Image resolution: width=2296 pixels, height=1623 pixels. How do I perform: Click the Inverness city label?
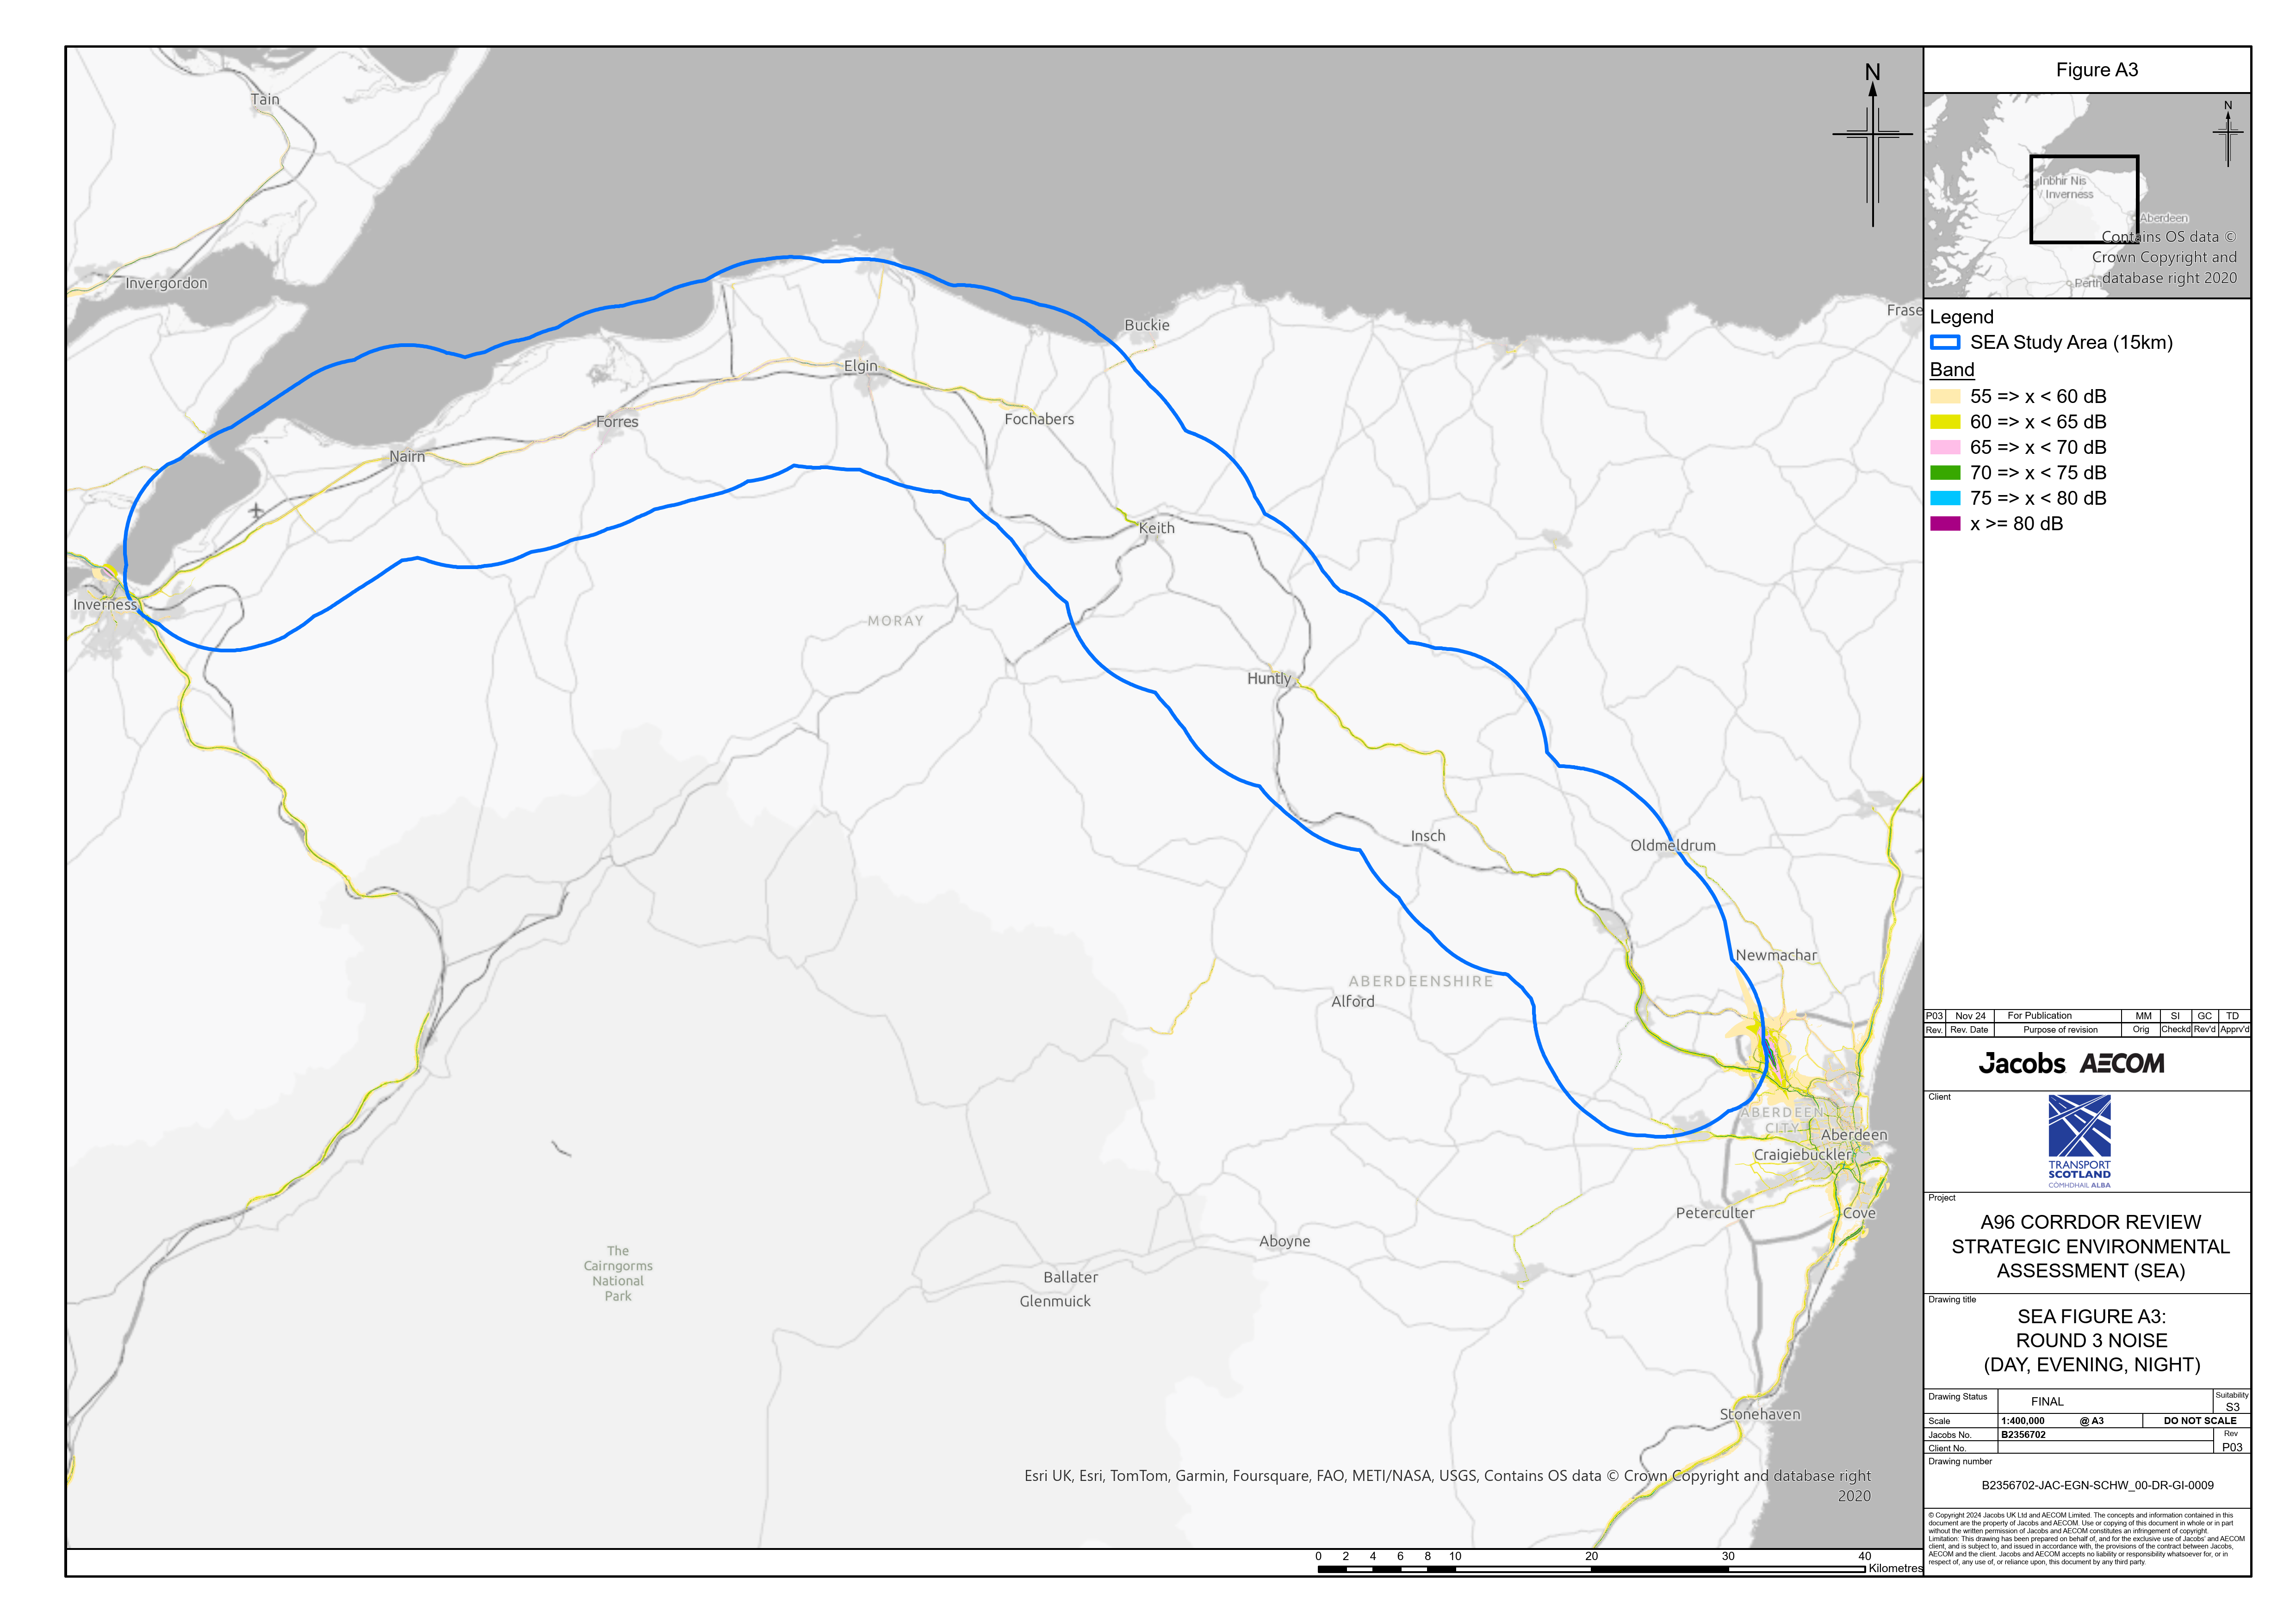point(105,605)
